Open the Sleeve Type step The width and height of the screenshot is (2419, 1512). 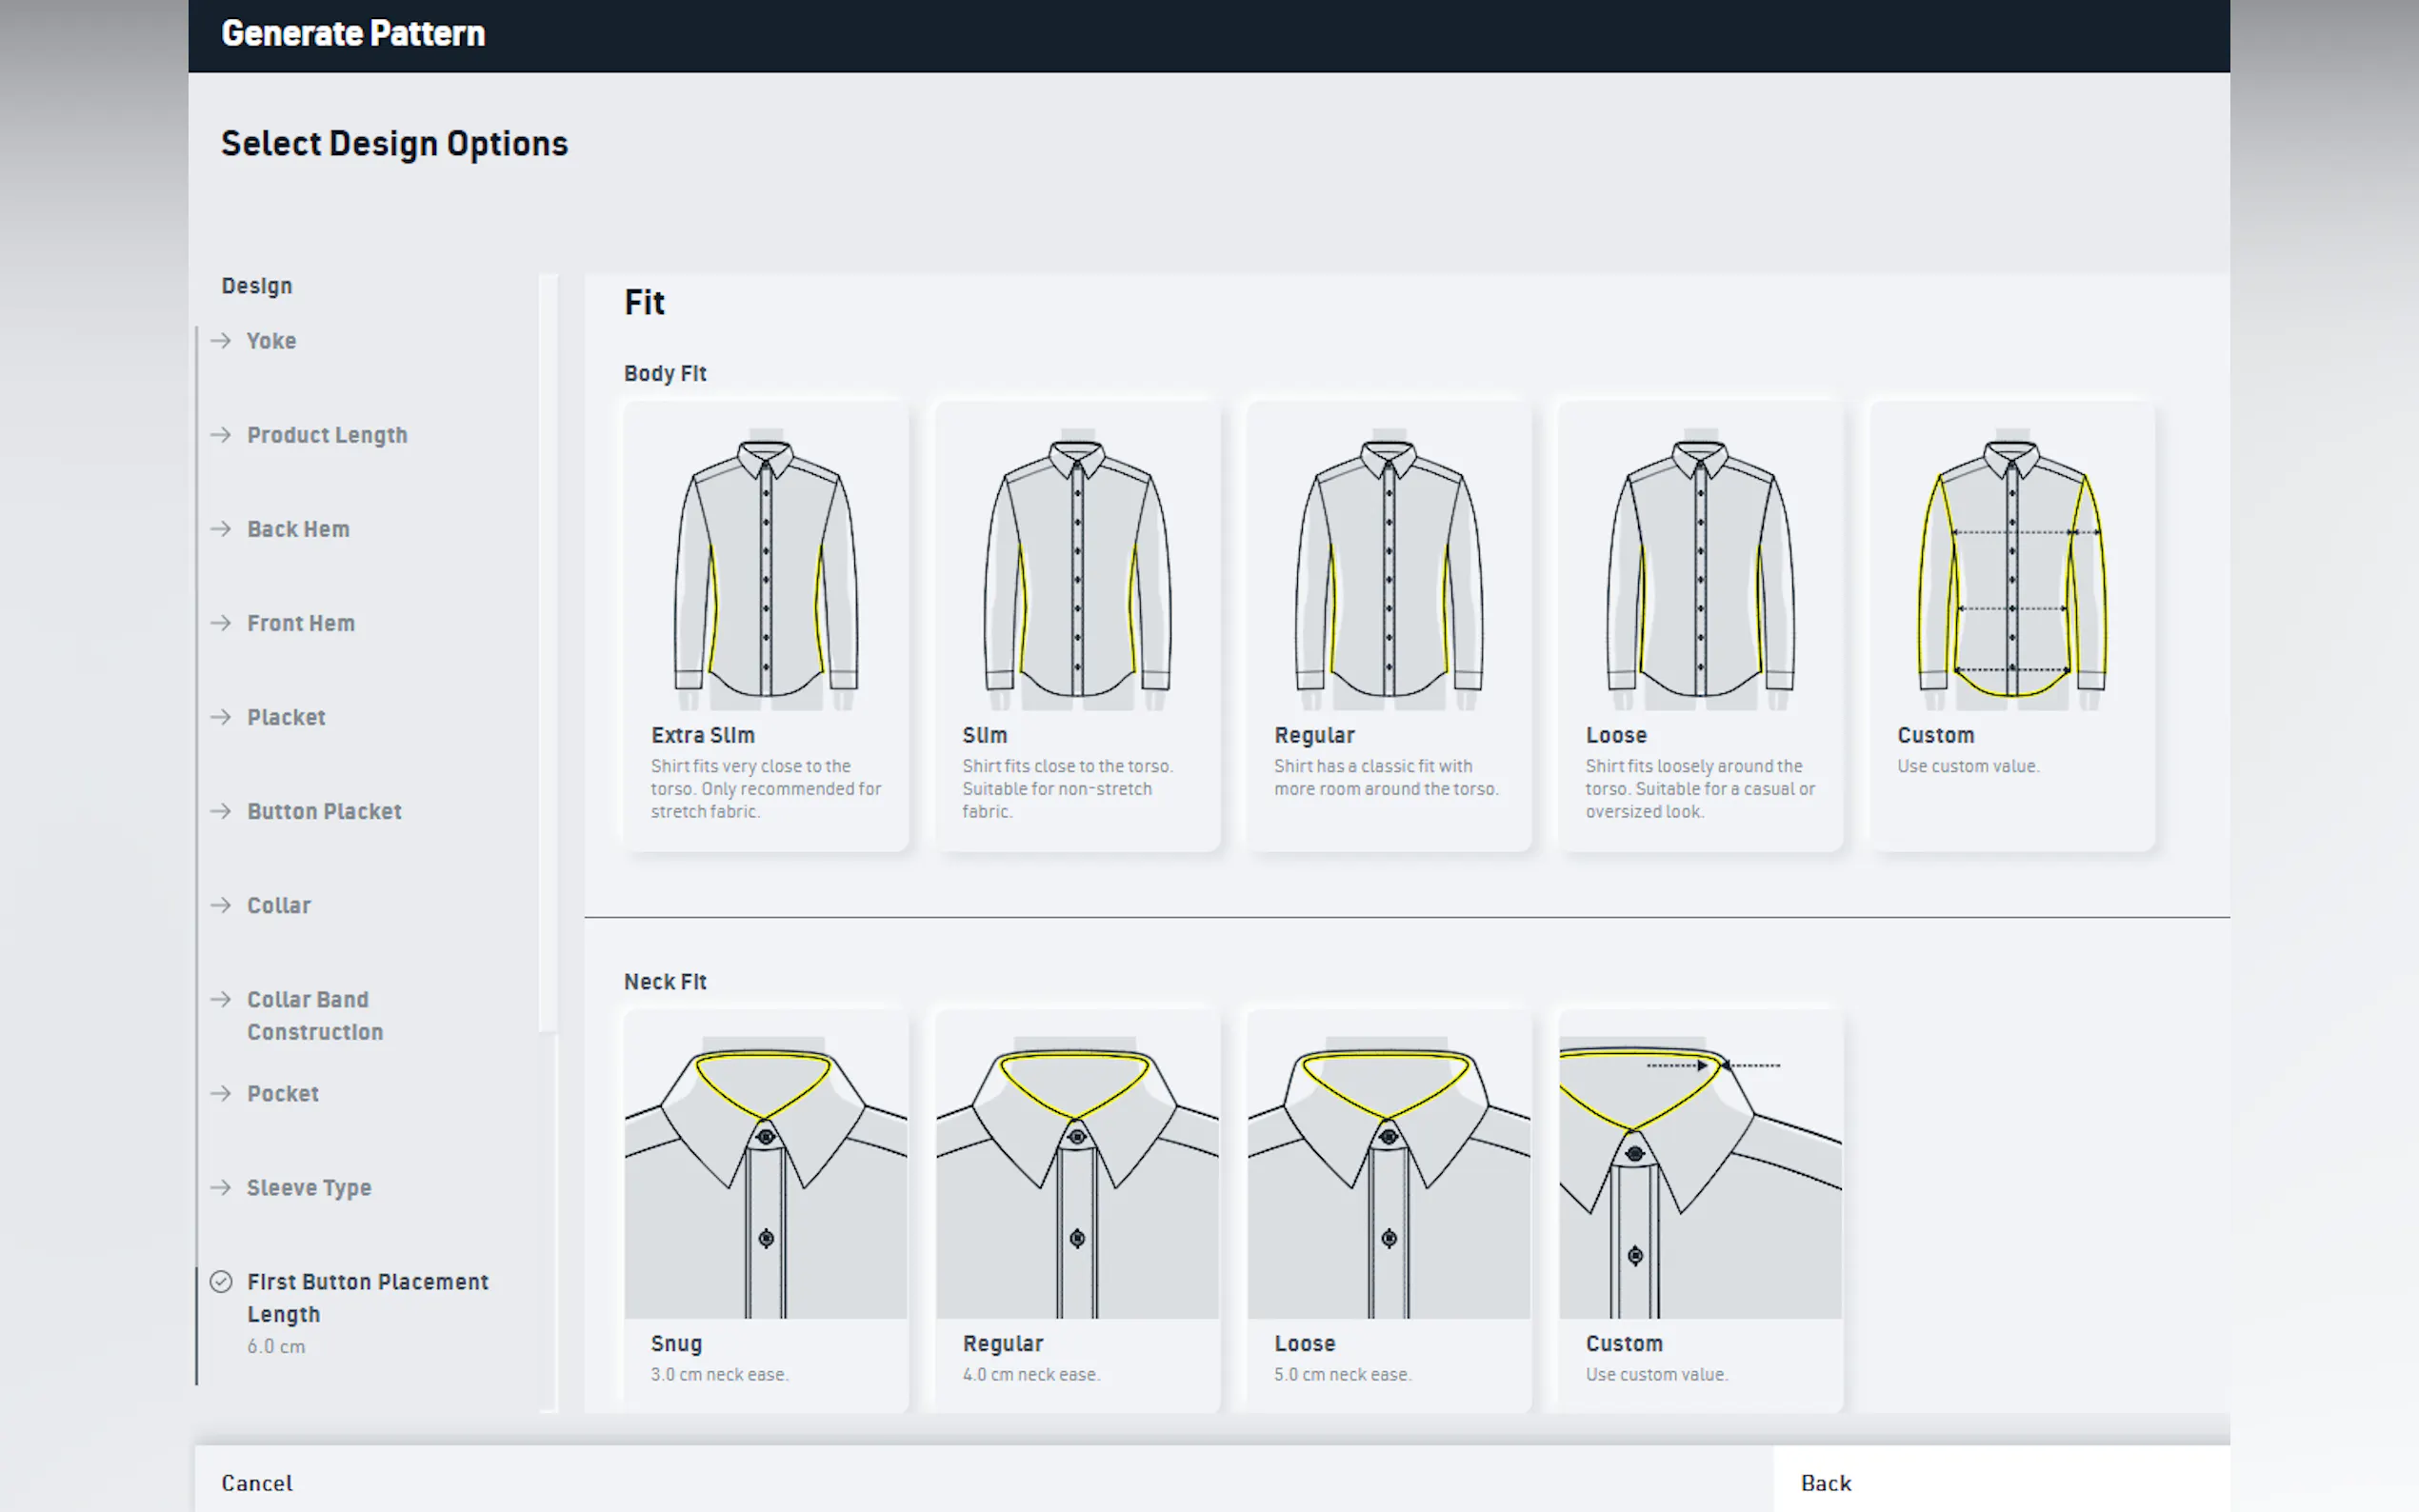(x=308, y=1187)
